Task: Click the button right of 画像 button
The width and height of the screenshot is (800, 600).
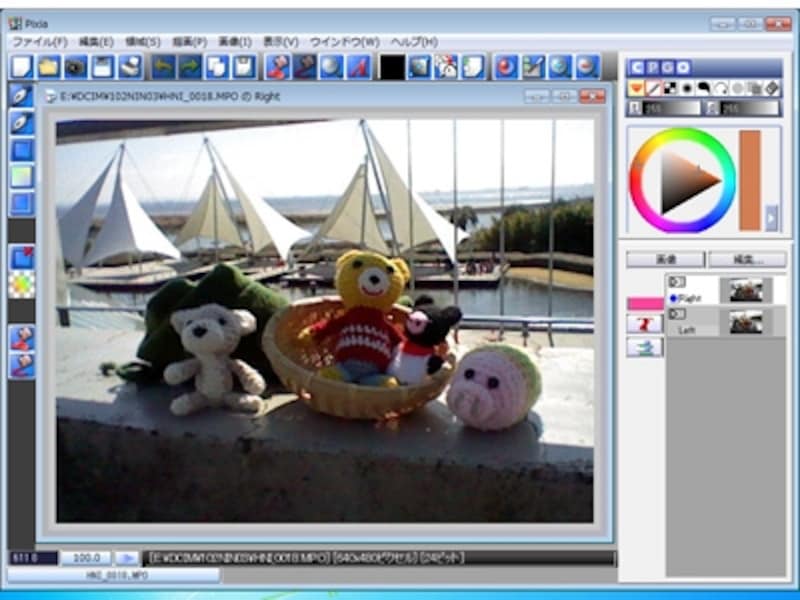Action: point(747,259)
